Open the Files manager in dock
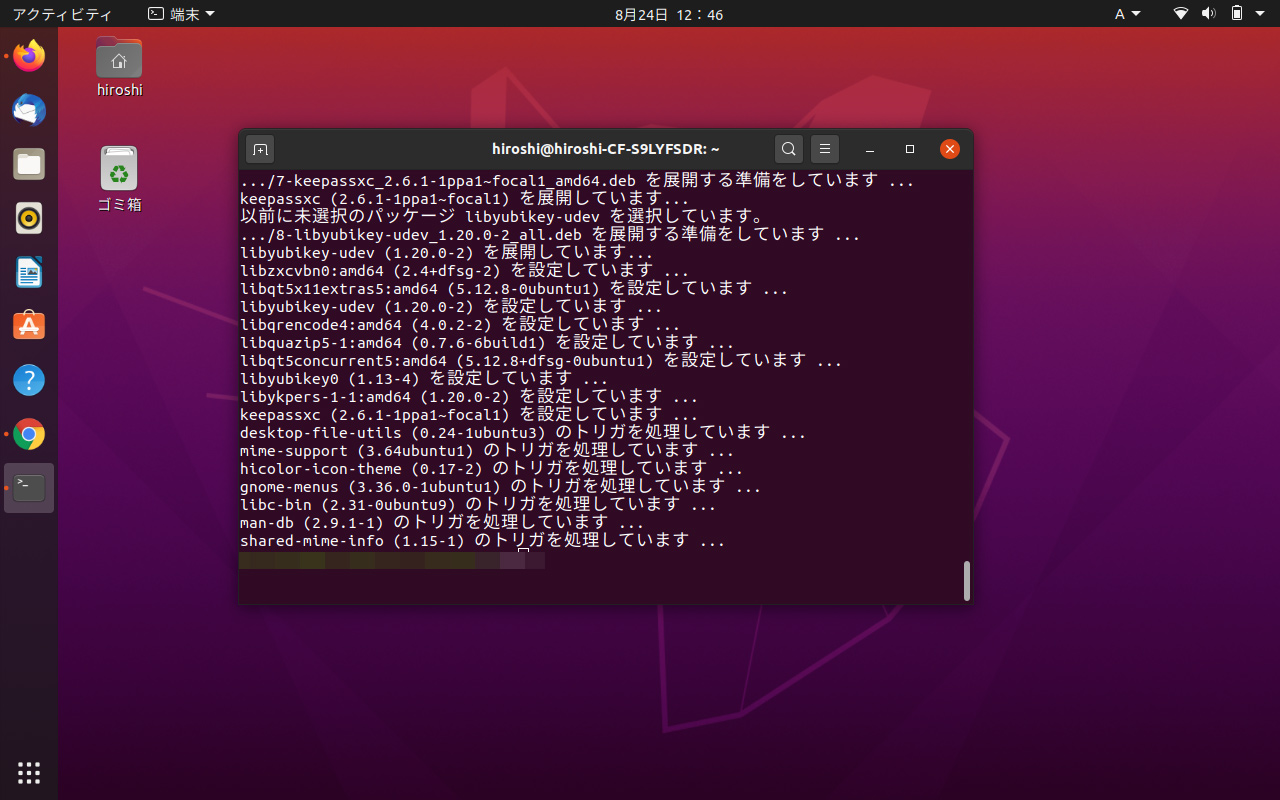1280x800 pixels. [29, 164]
